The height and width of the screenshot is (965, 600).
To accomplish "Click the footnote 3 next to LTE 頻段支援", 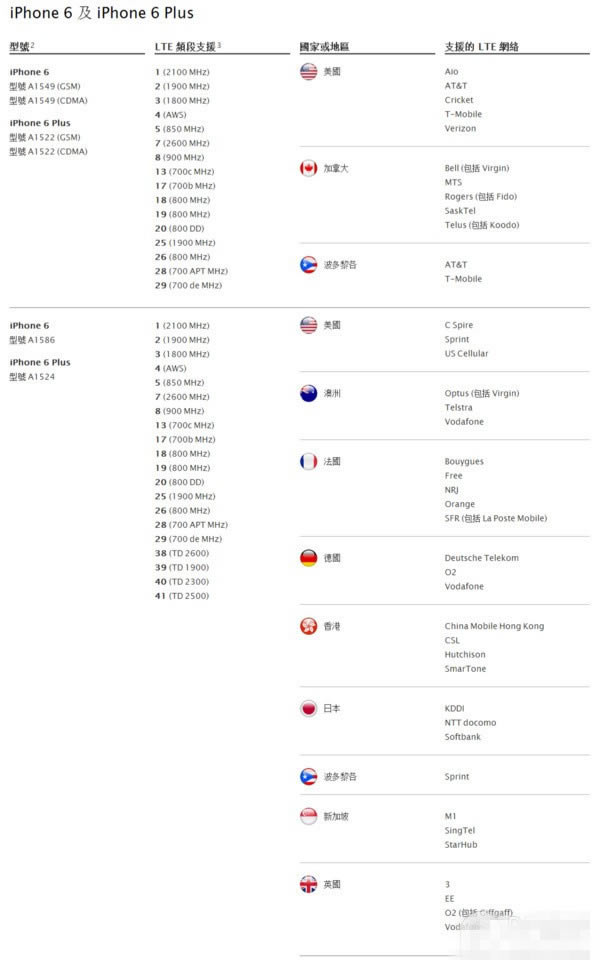I will tap(219, 45).
